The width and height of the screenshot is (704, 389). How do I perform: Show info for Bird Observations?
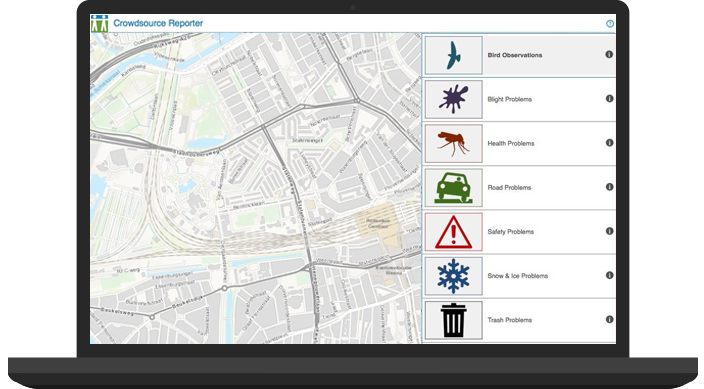[609, 54]
